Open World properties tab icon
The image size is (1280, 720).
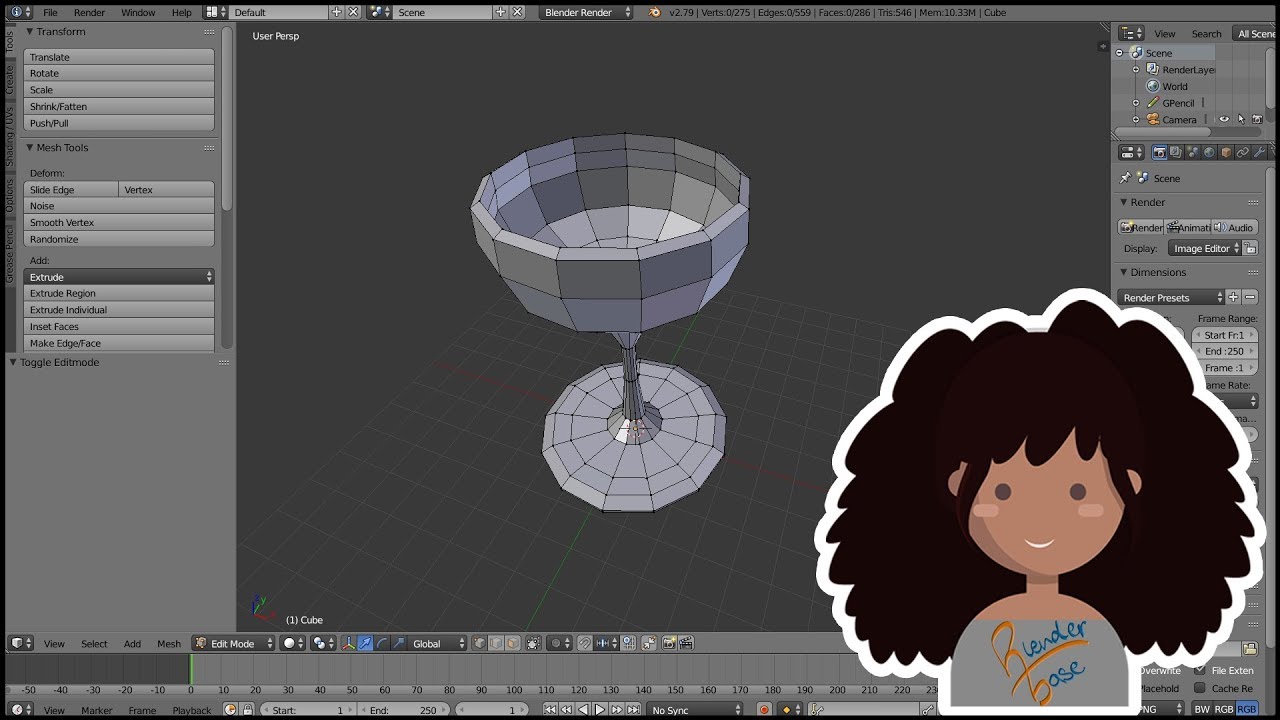pos(1209,152)
